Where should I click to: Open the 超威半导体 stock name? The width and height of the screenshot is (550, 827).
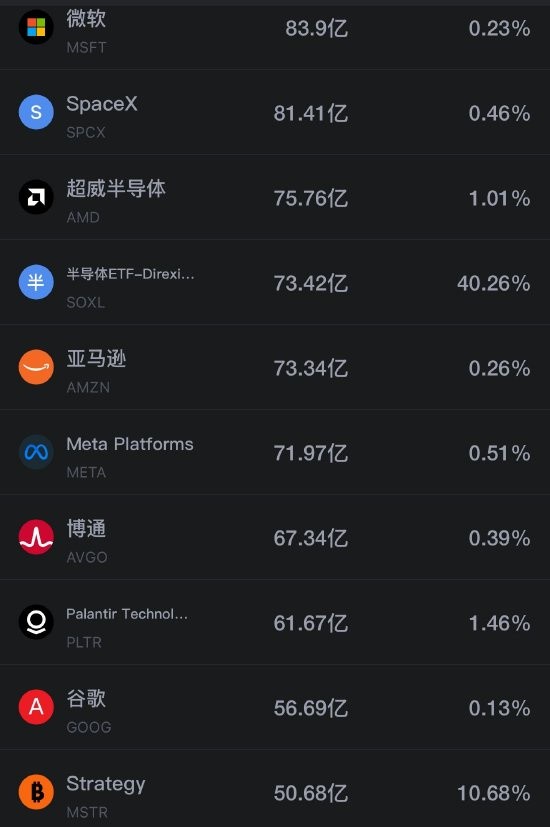tap(116, 188)
